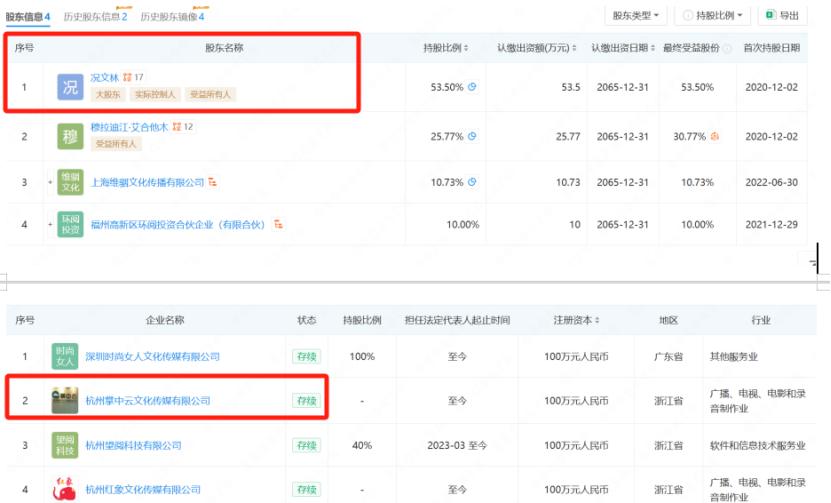
Task: Select 2023-03 至今 tenure cell
Action: click(457, 445)
